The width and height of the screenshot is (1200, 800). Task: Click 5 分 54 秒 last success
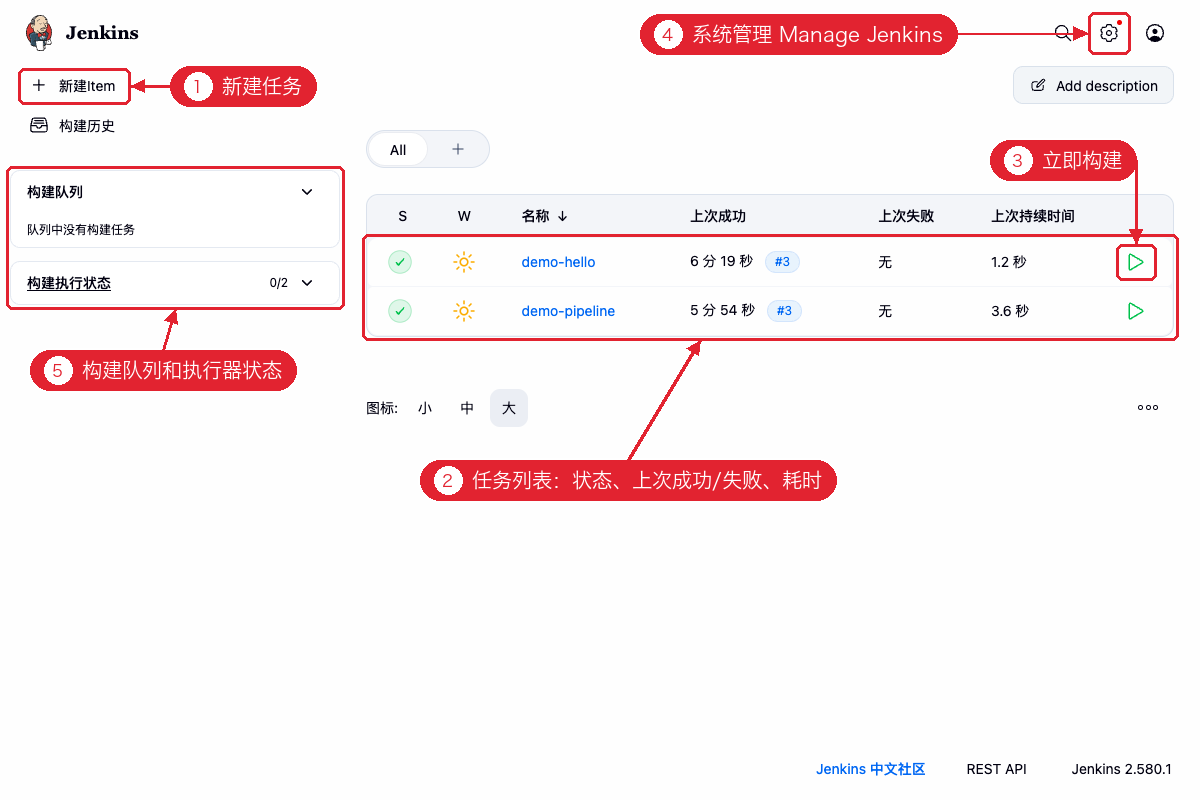coord(722,311)
